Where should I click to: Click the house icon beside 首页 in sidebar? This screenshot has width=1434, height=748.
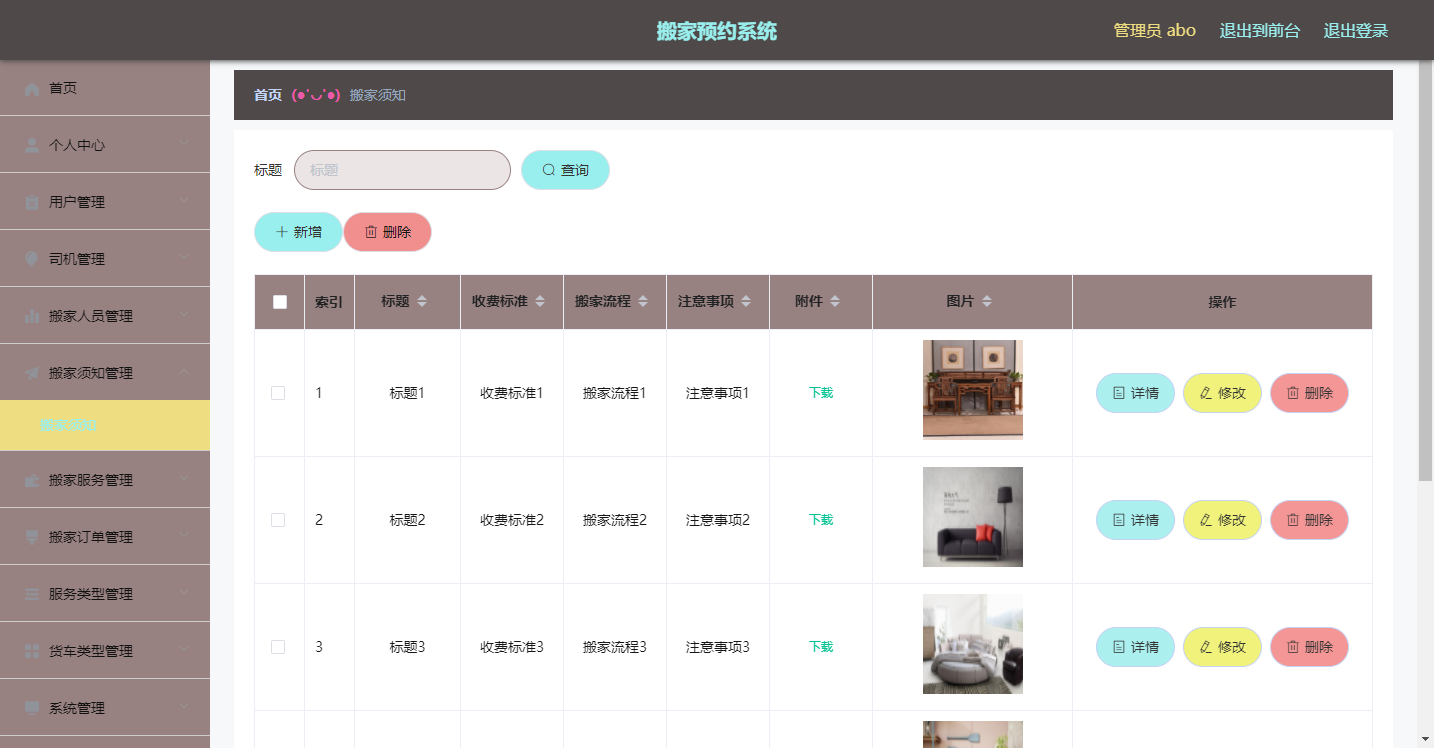tap(32, 89)
